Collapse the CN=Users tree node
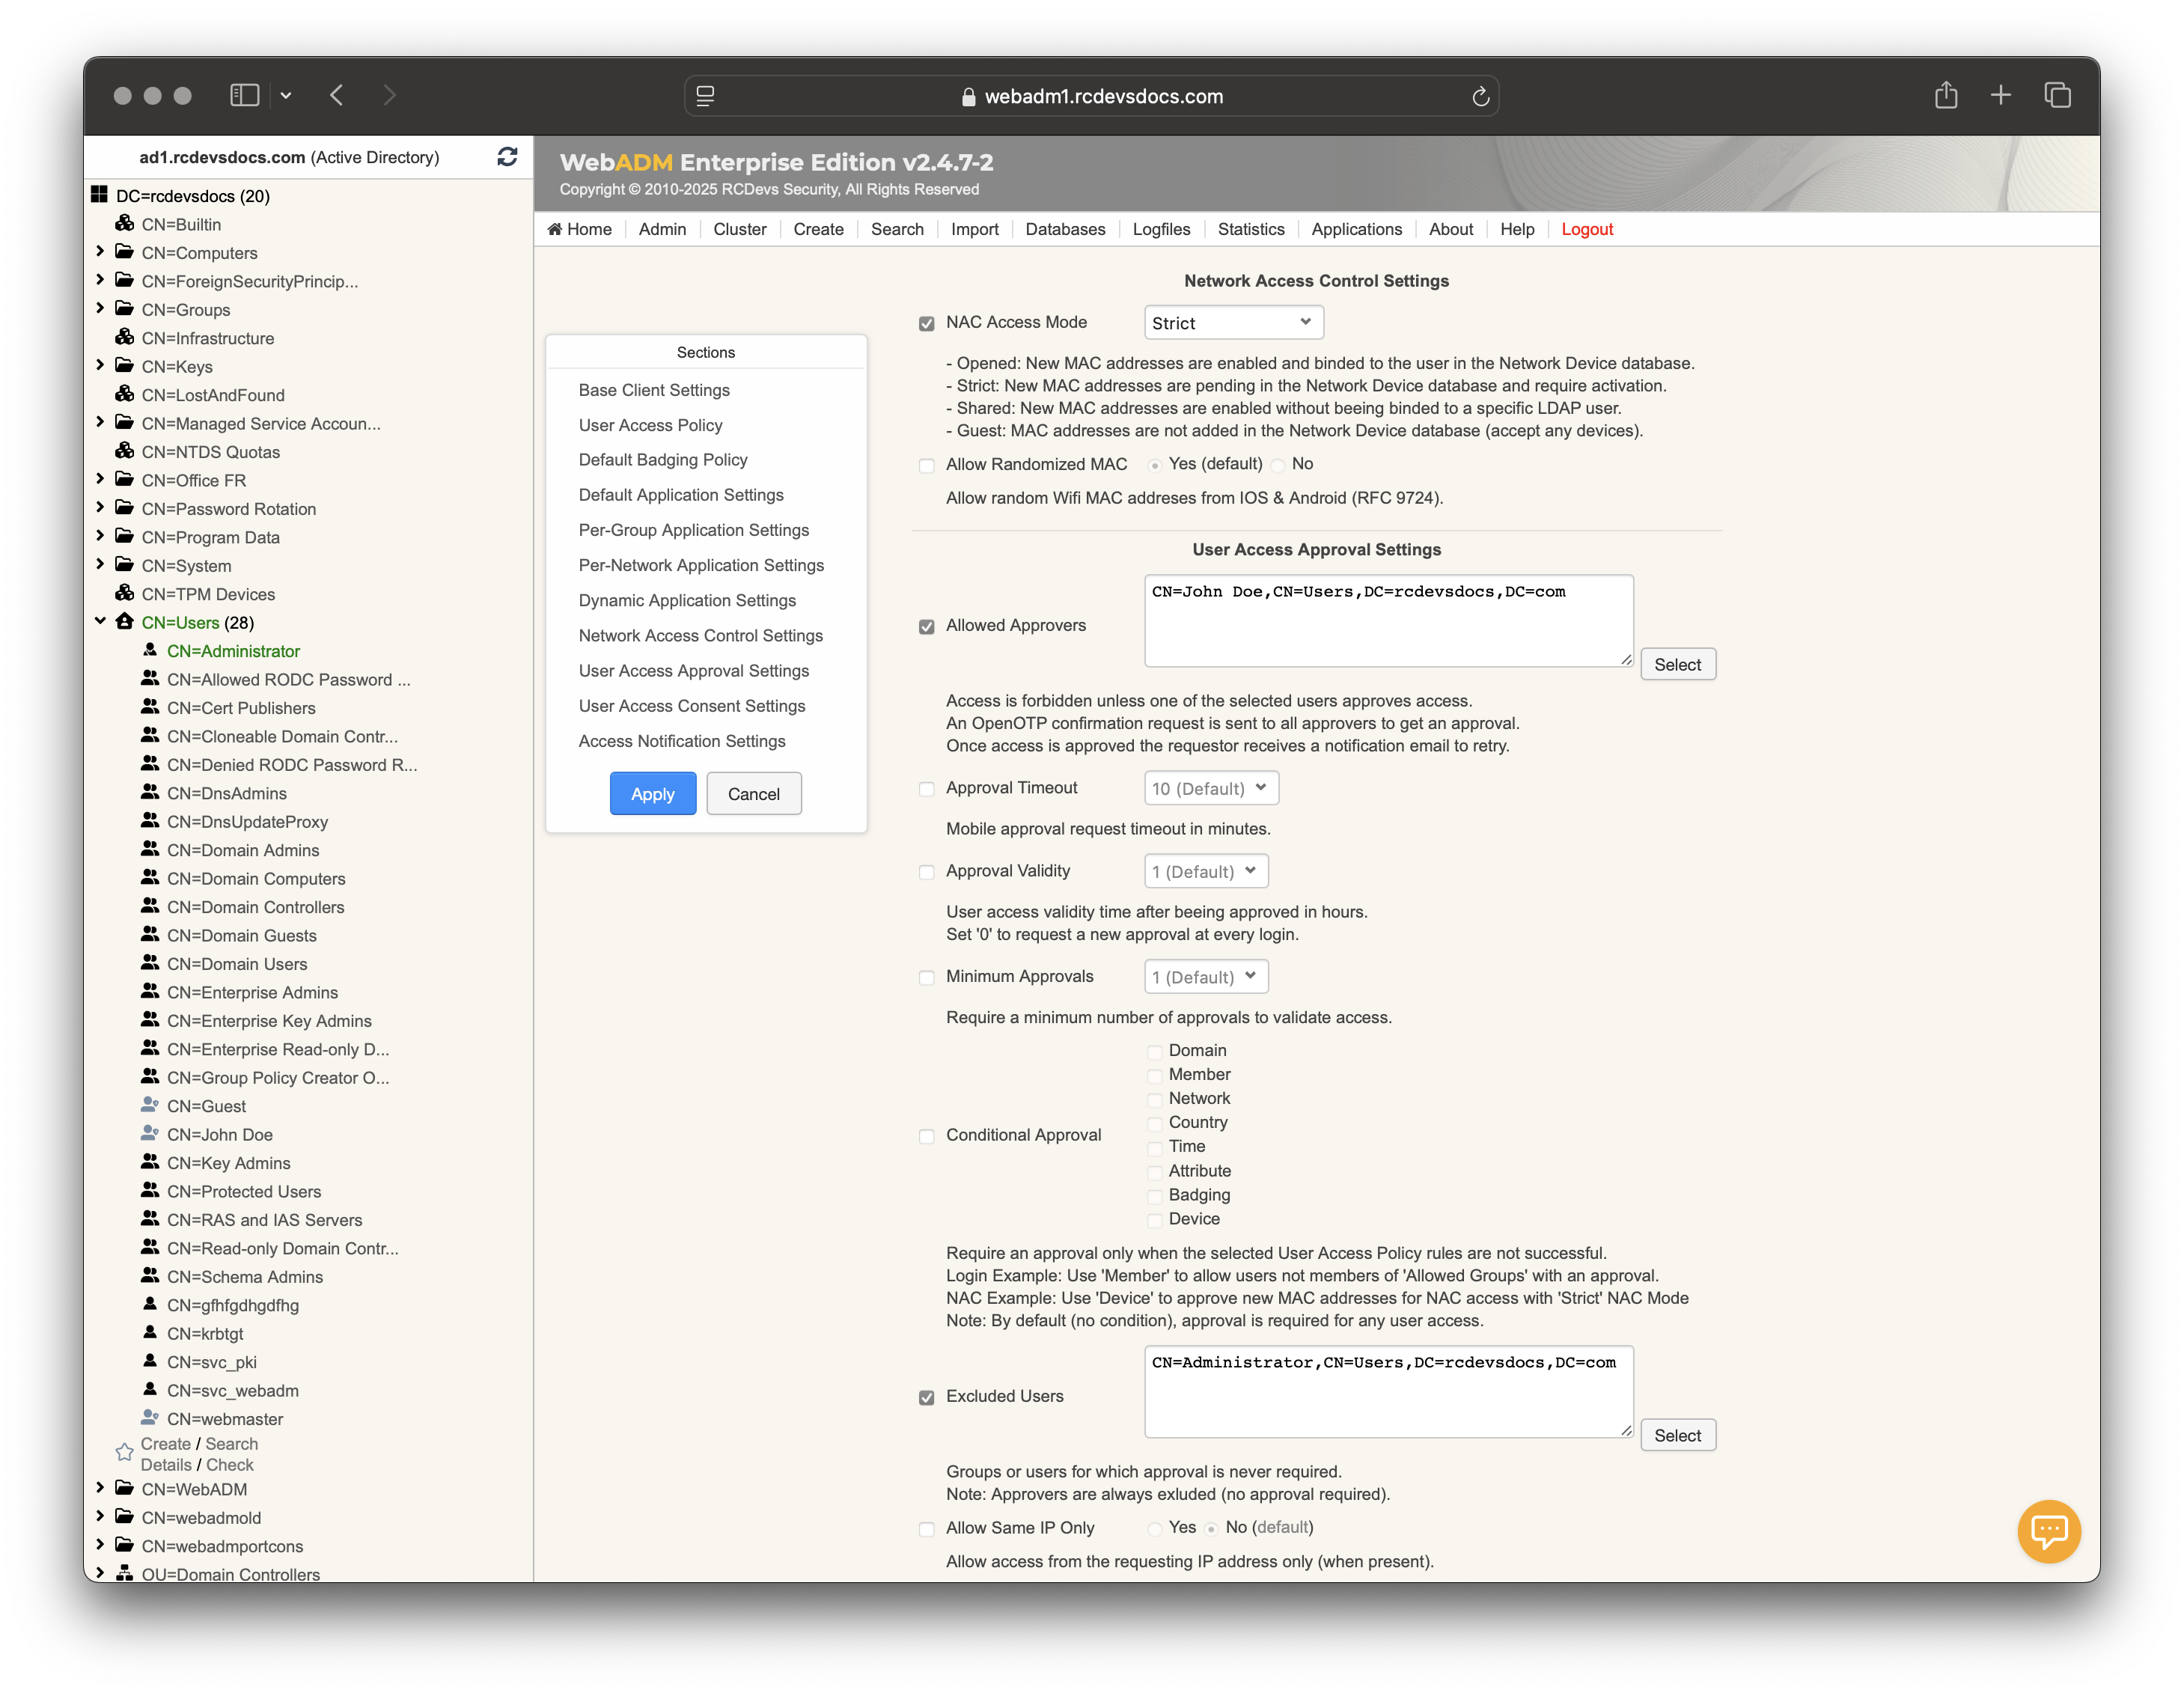This screenshot has height=1693, width=2184. [x=100, y=621]
